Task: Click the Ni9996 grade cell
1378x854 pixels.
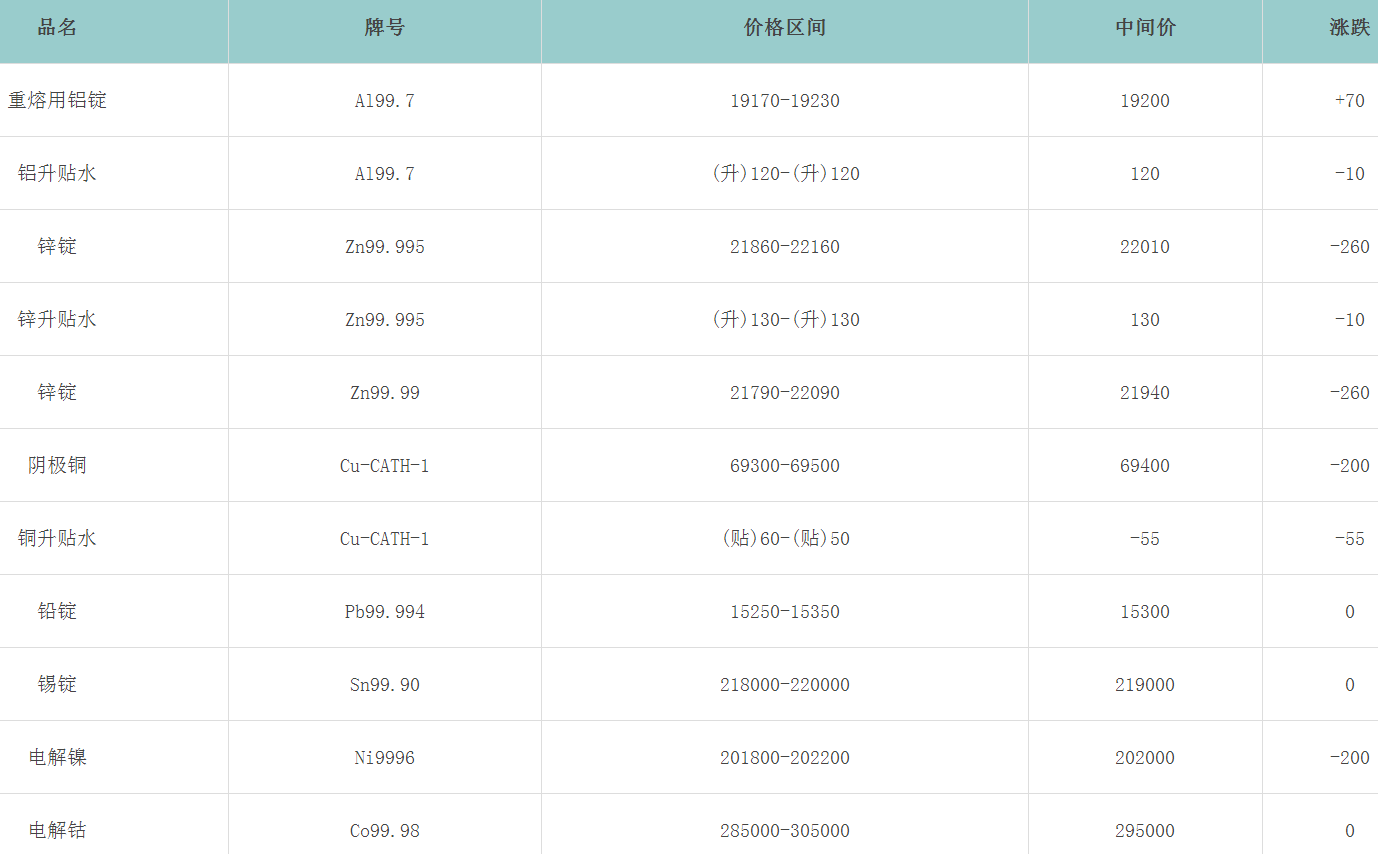Action: tap(384, 758)
